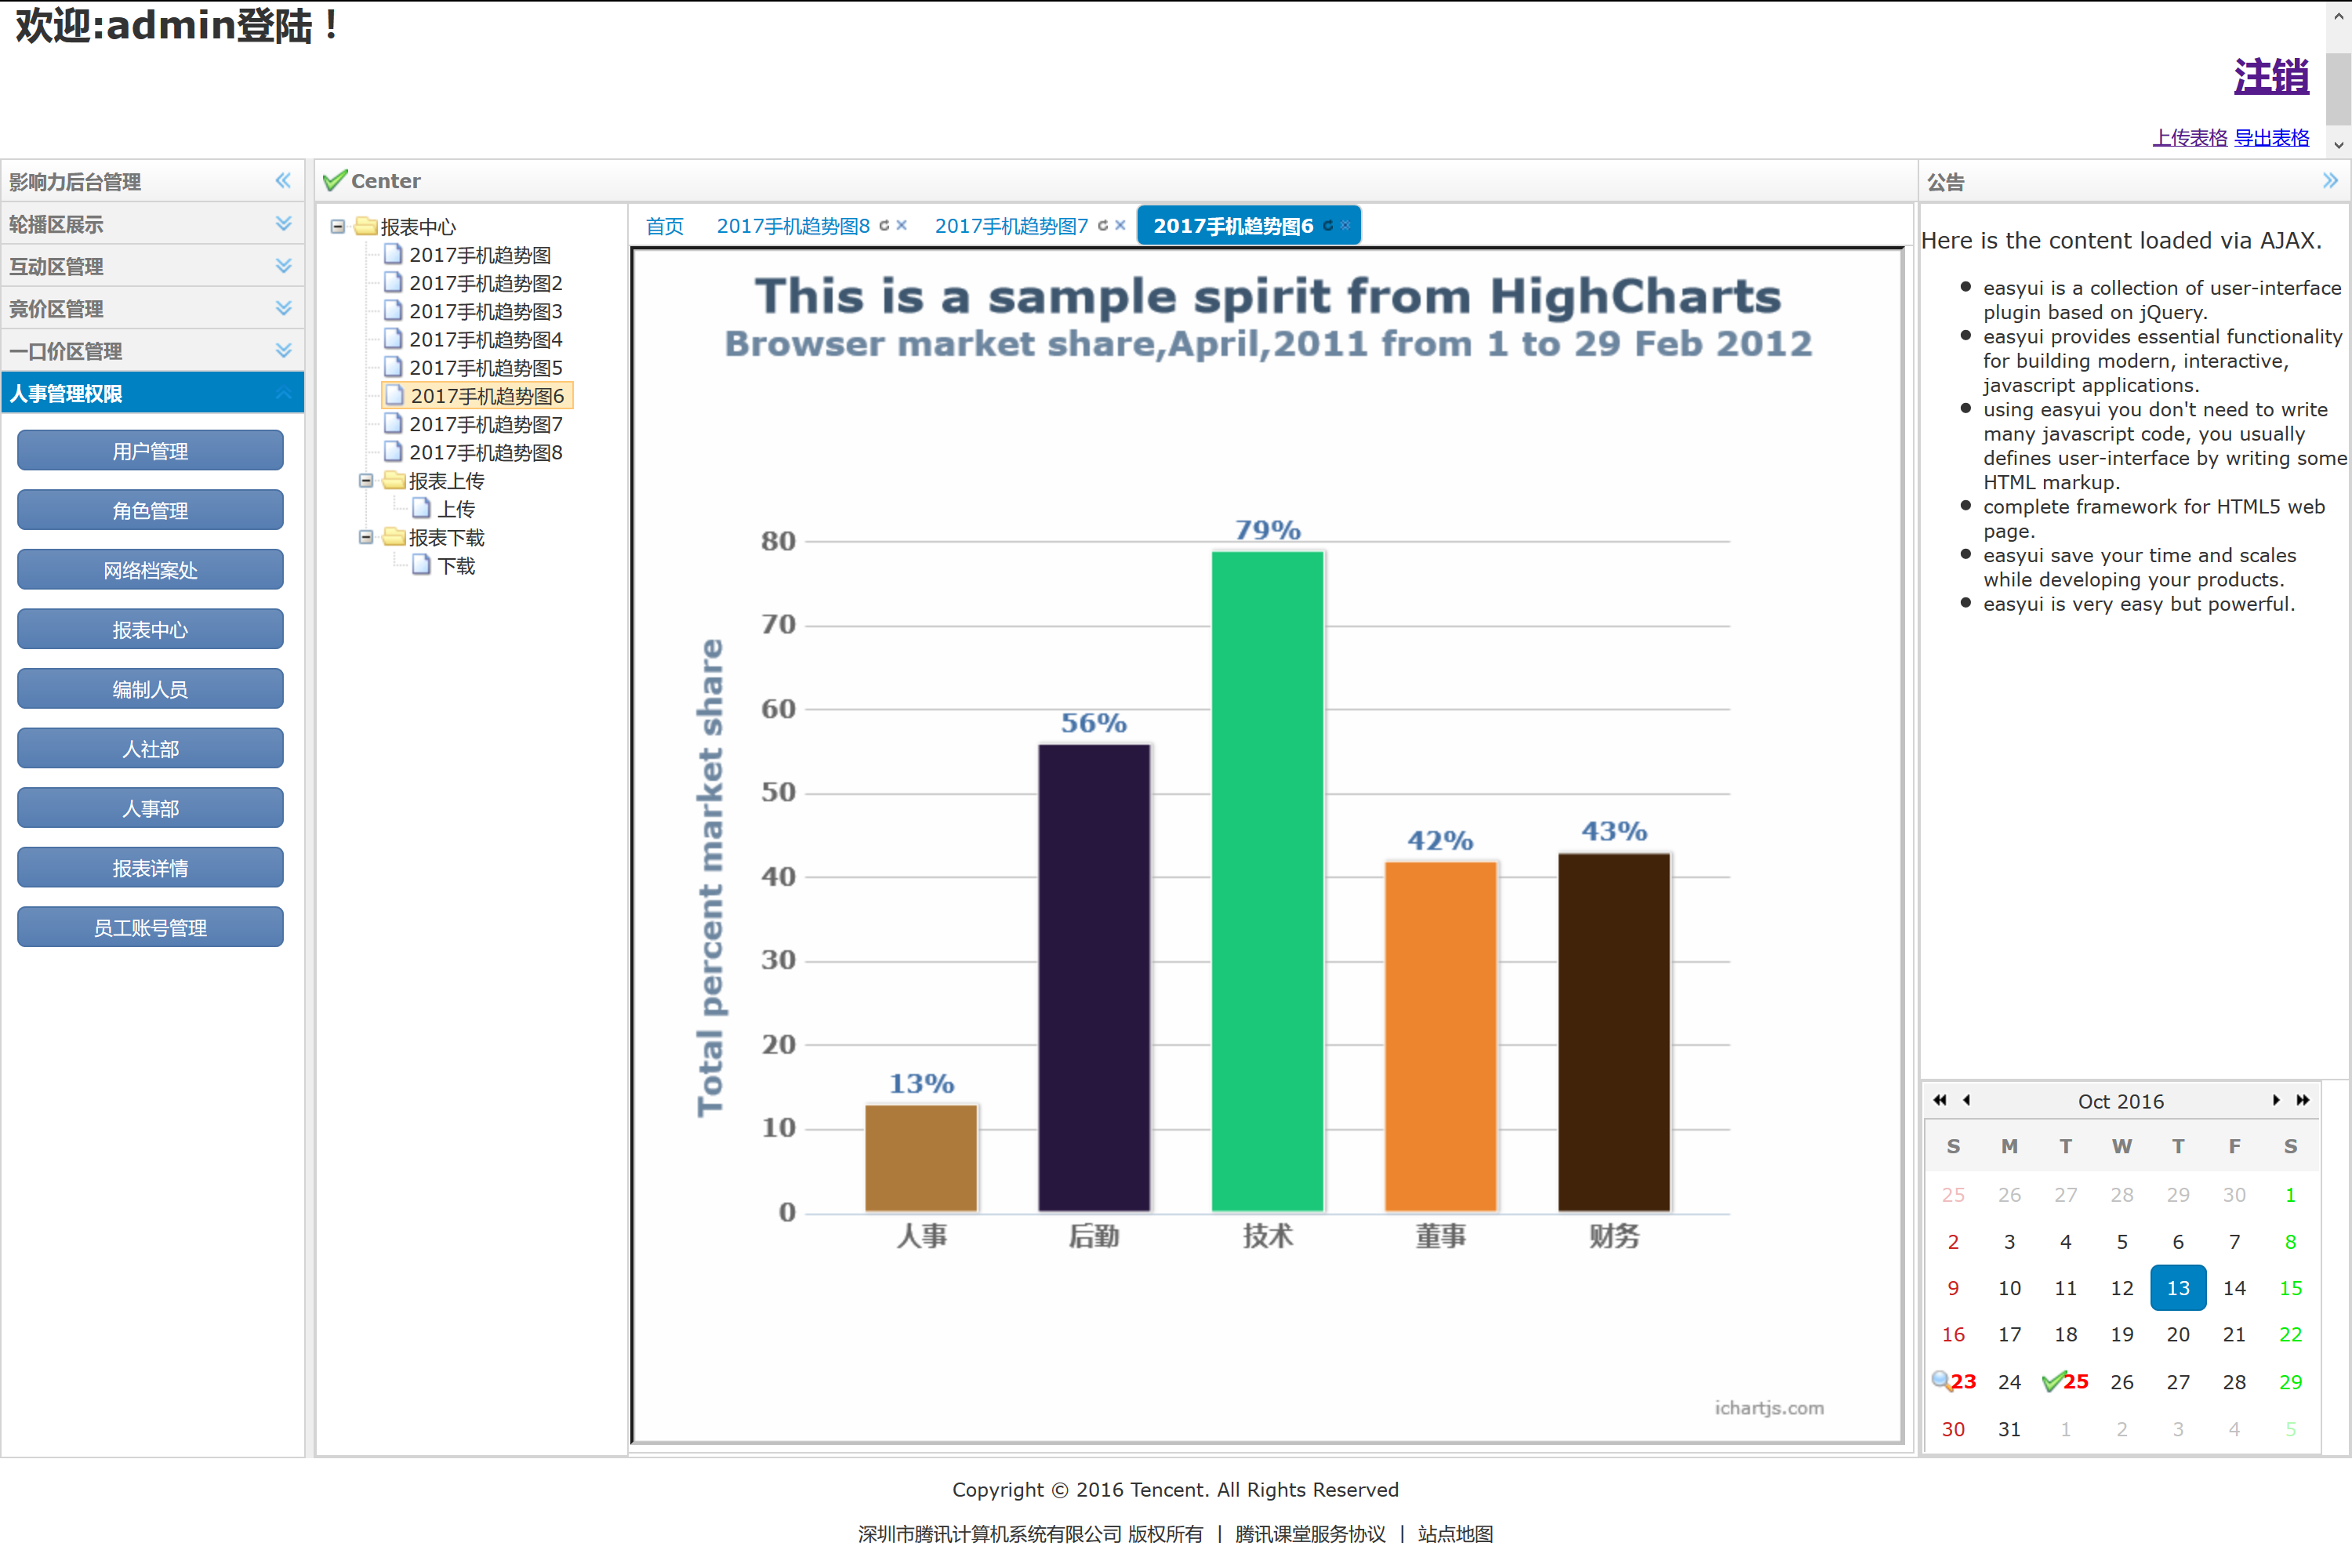Click refresh icon on 2017手机趋势图6 tab
Screen dimensions: 2352x1568
pyautogui.click(x=1328, y=226)
